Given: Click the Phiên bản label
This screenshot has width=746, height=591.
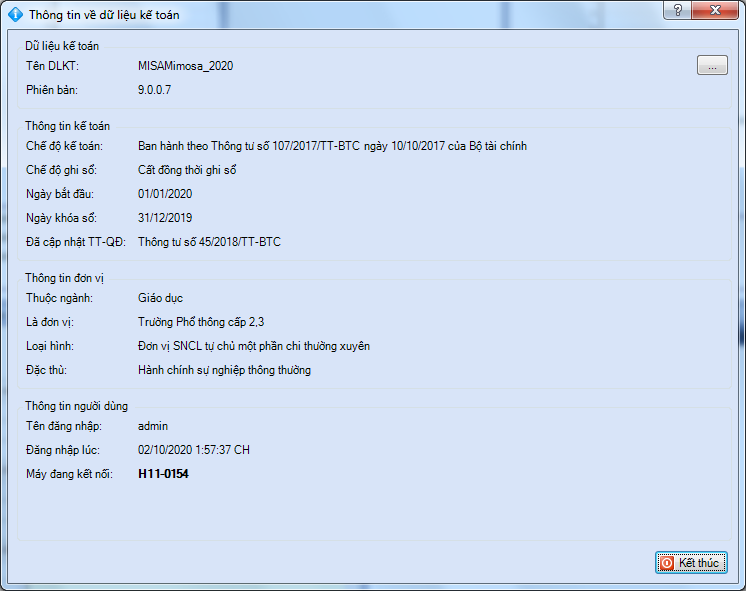Looking at the screenshot, I should coord(52,90).
